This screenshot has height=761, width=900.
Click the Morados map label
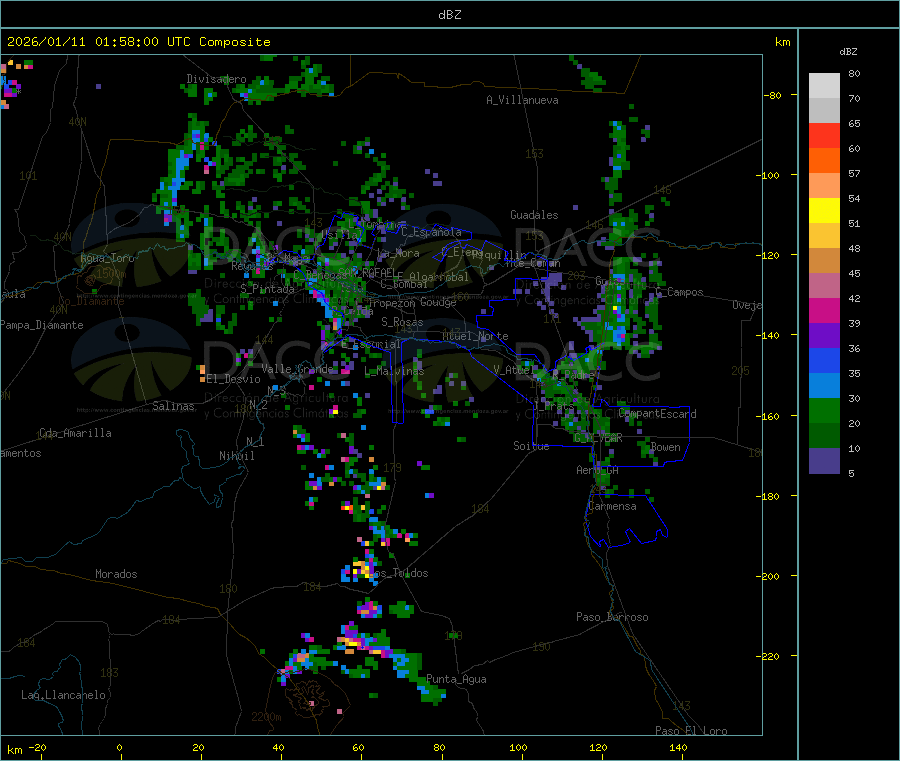[116, 574]
